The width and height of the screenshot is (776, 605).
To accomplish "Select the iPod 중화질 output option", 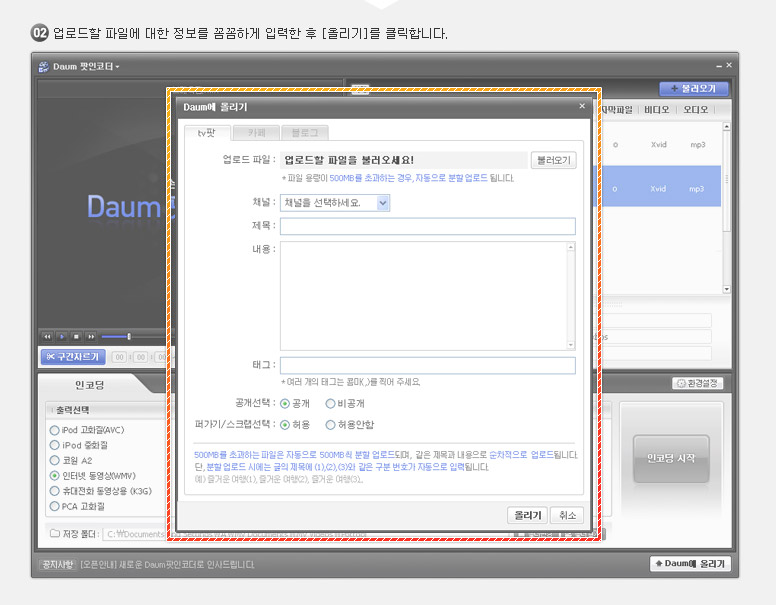I will pyautogui.click(x=54, y=446).
